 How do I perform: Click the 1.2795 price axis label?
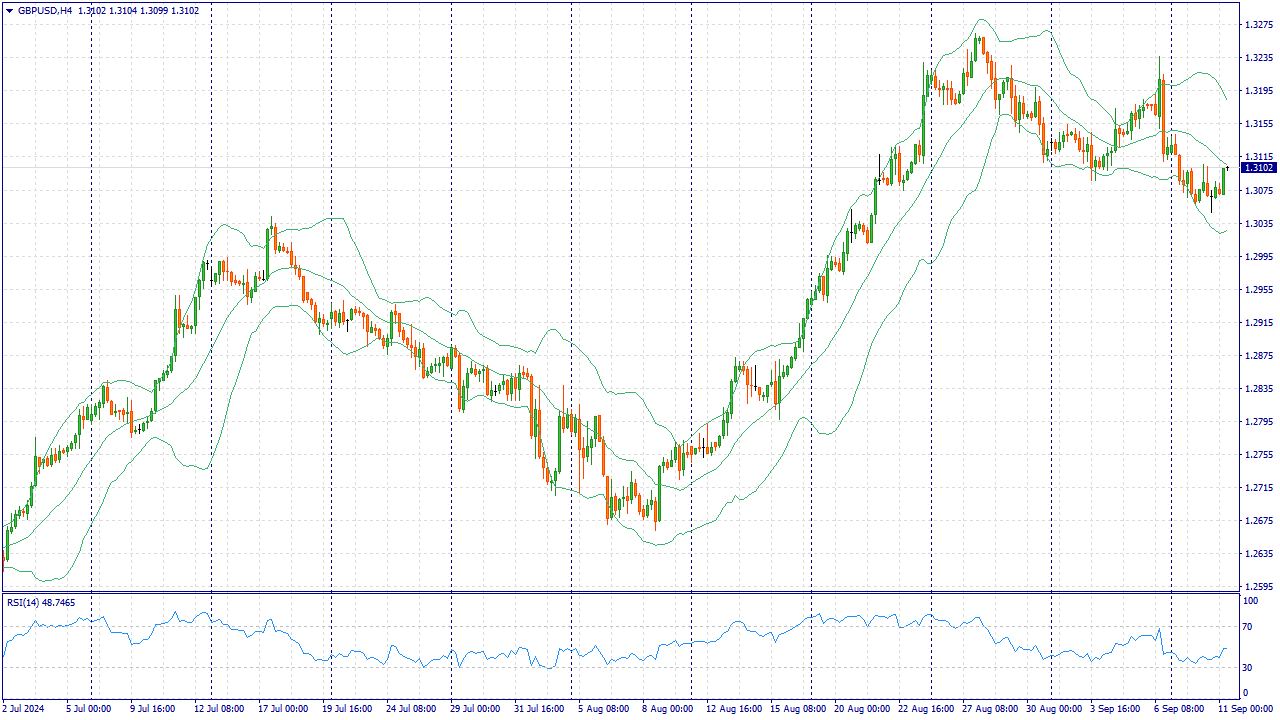coord(1257,421)
